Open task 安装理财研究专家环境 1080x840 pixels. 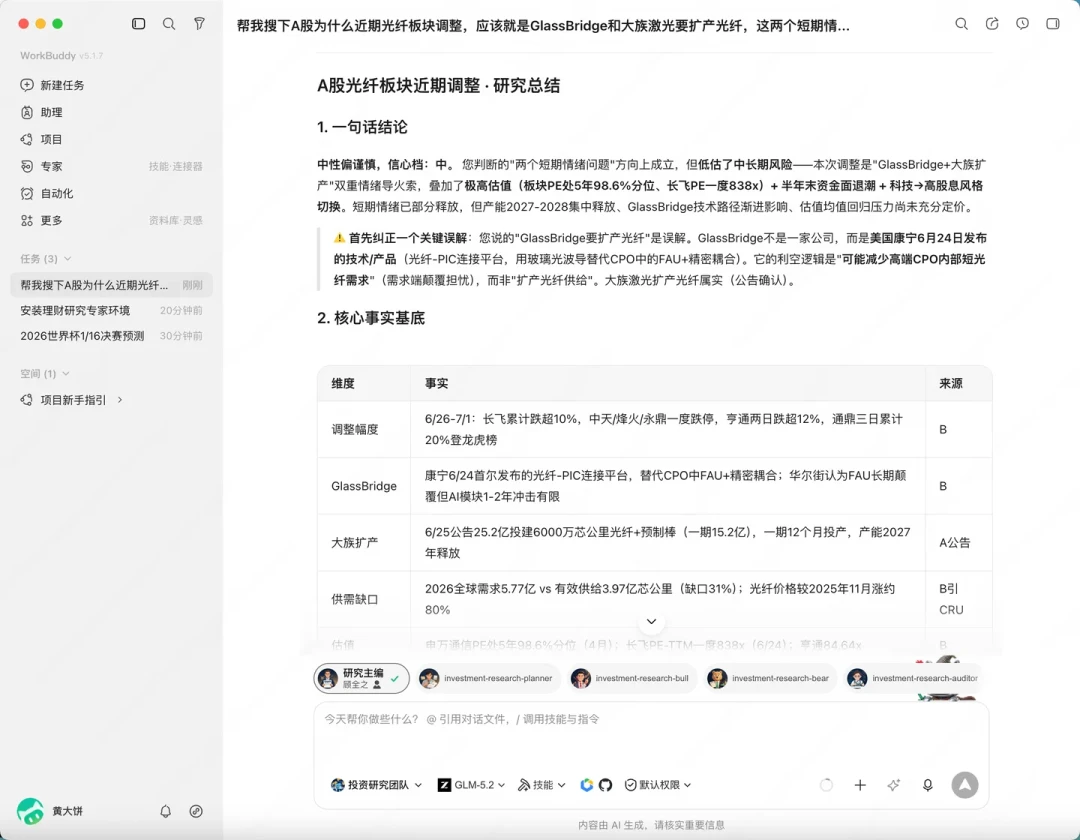[112, 311]
